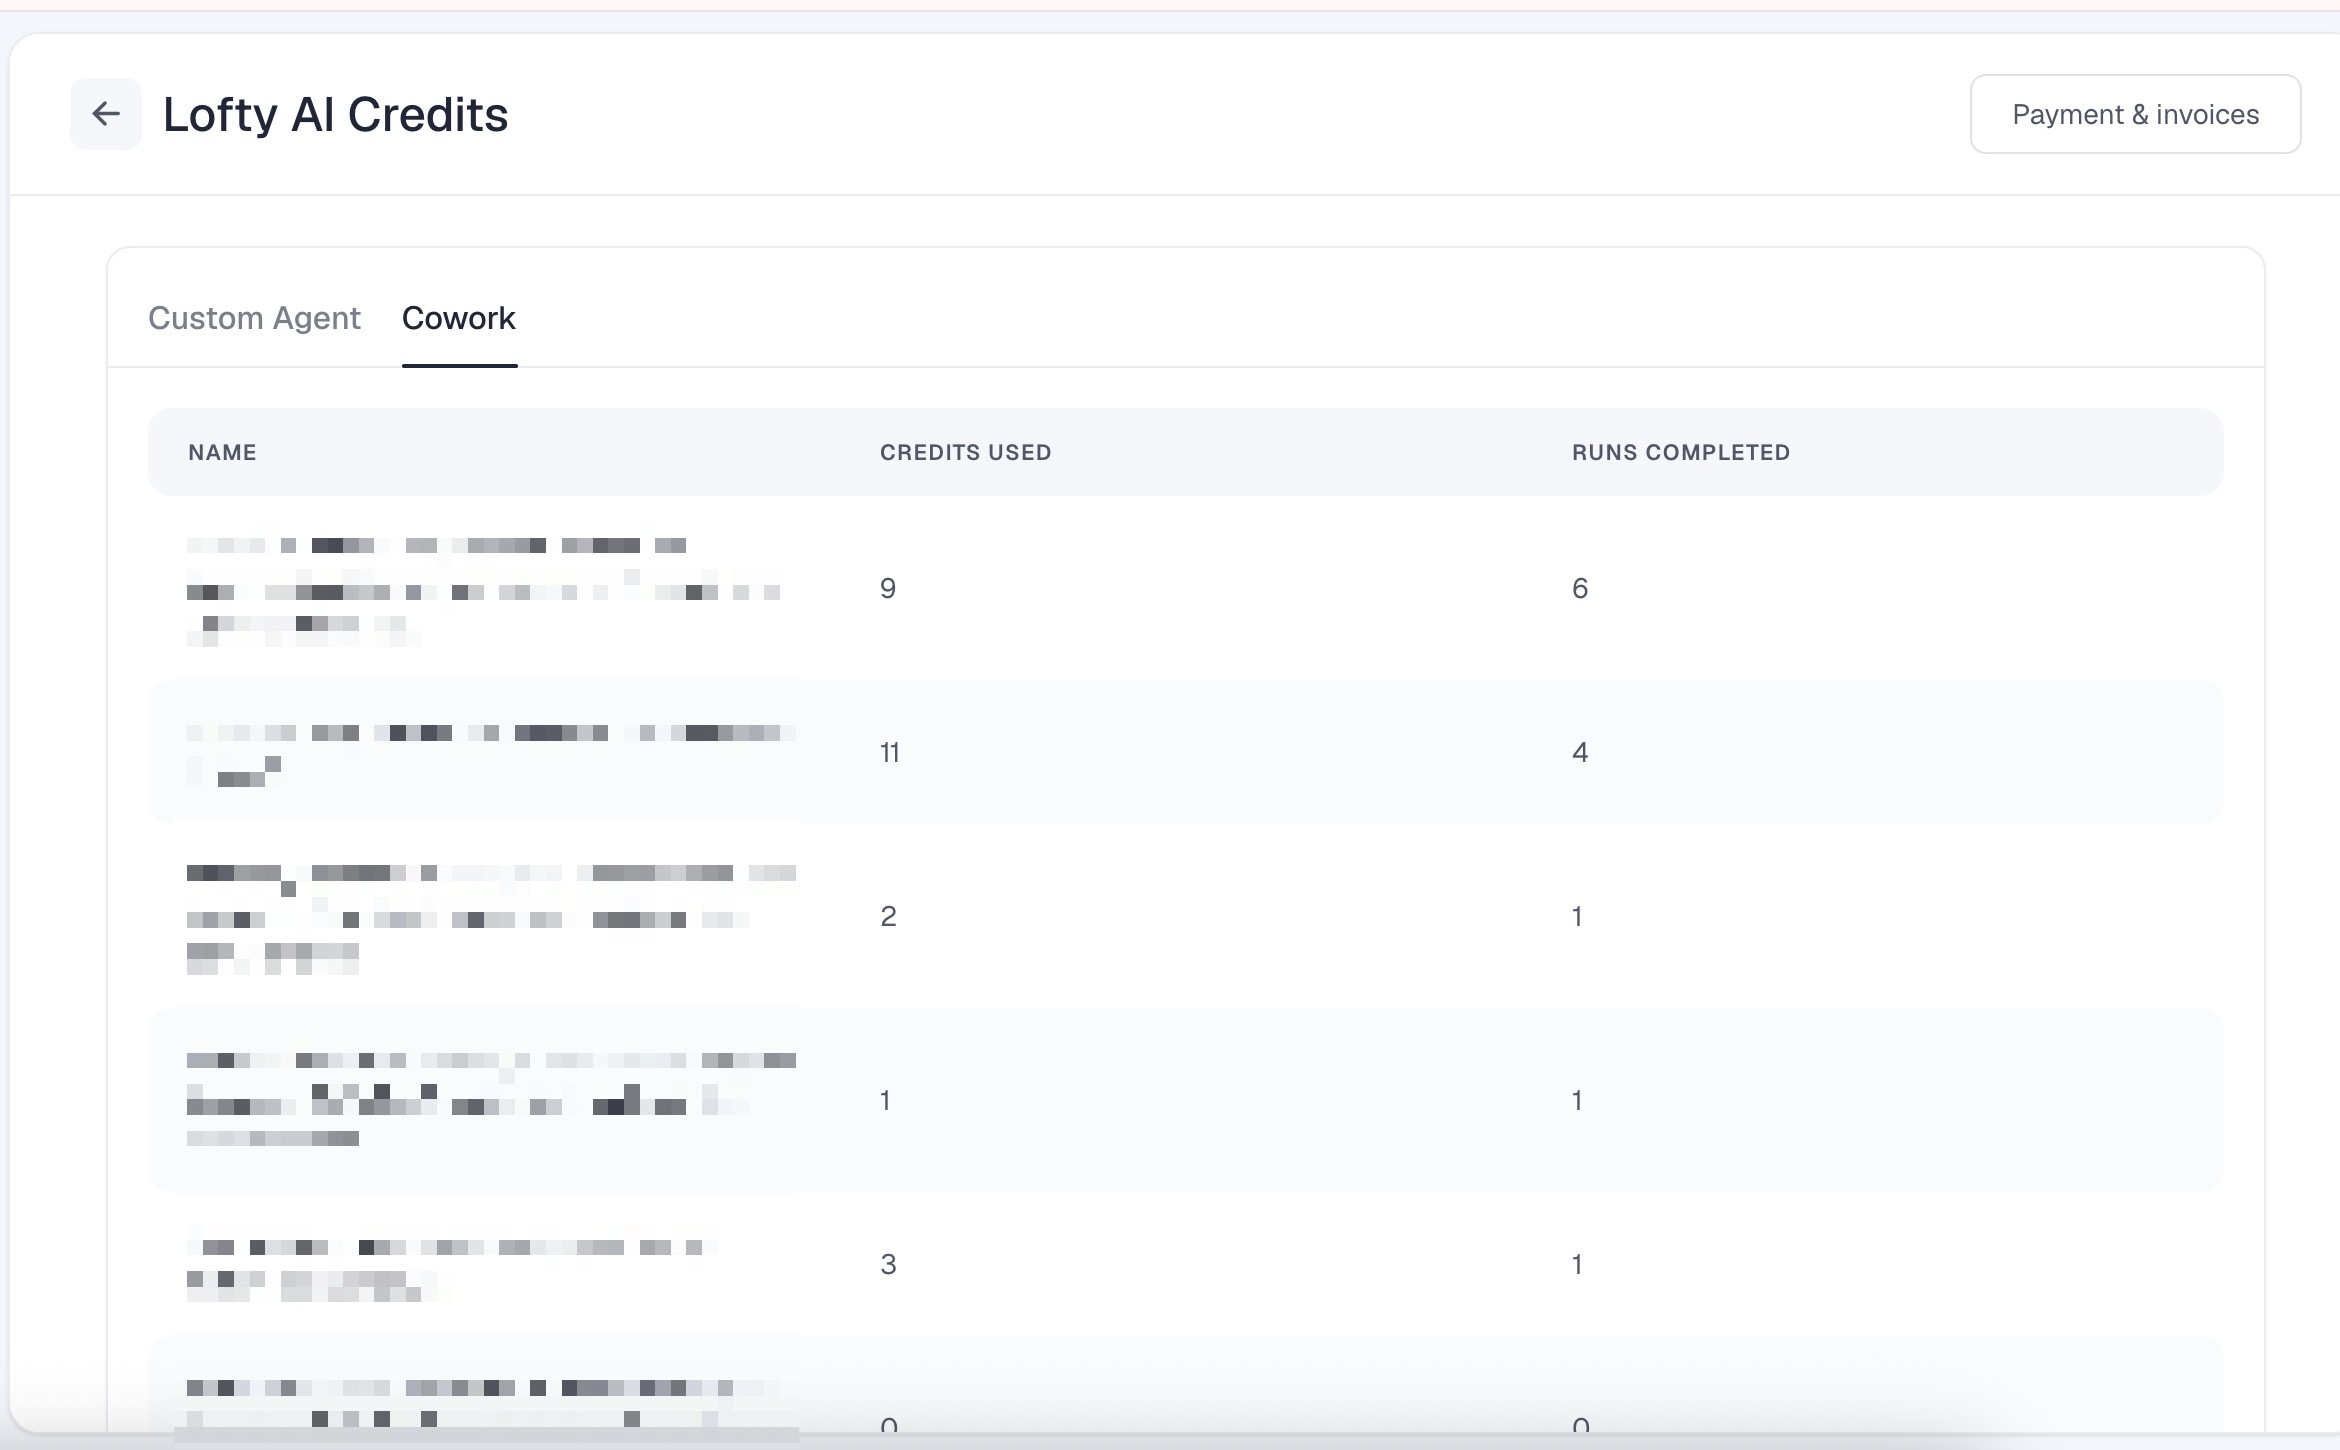The width and height of the screenshot is (2340, 1450).
Task: Select the Cowork tab
Action: click(x=459, y=318)
